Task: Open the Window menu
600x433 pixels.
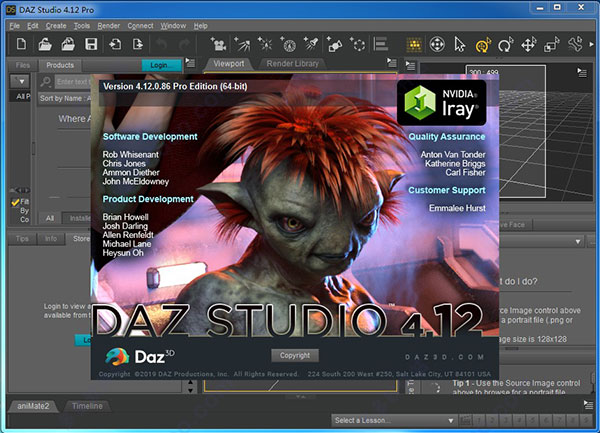Action: click(x=173, y=26)
